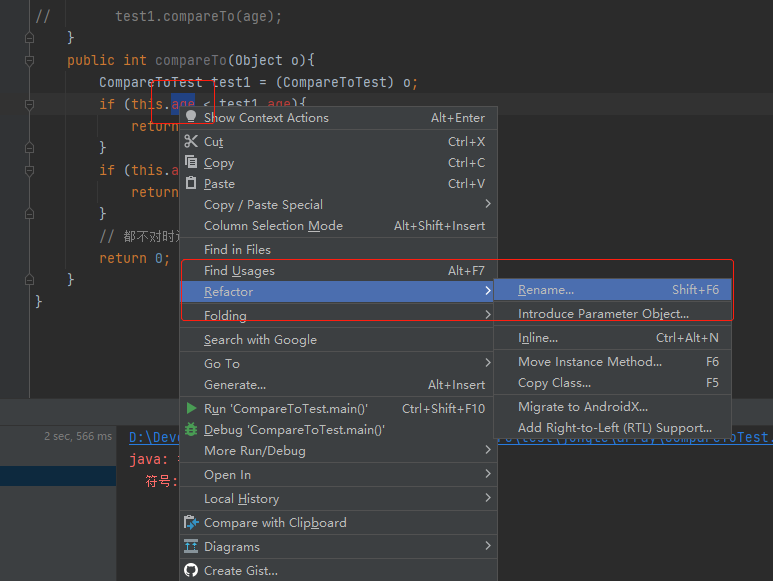
Task: Click the scissors Cut icon
Action: pyautogui.click(x=191, y=141)
